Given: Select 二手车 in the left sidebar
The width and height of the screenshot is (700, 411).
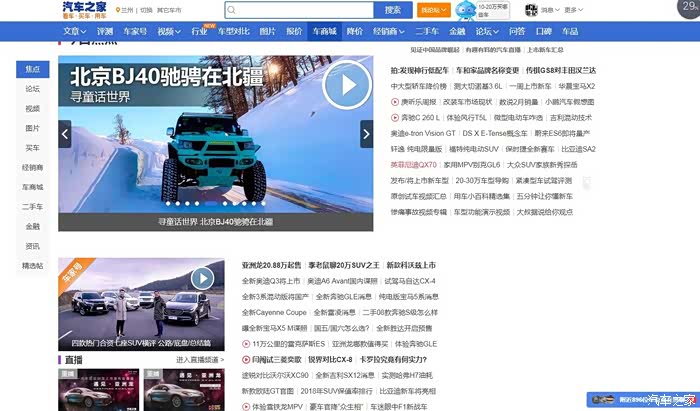Looking at the screenshot, I should click(33, 207).
